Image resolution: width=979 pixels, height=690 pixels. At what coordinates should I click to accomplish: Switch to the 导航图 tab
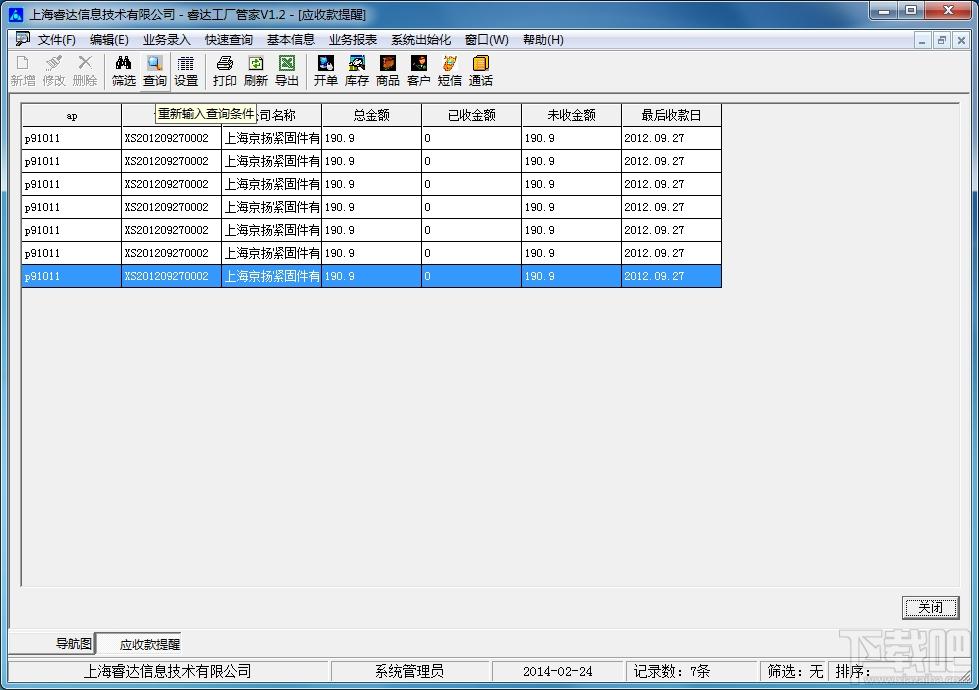53,643
